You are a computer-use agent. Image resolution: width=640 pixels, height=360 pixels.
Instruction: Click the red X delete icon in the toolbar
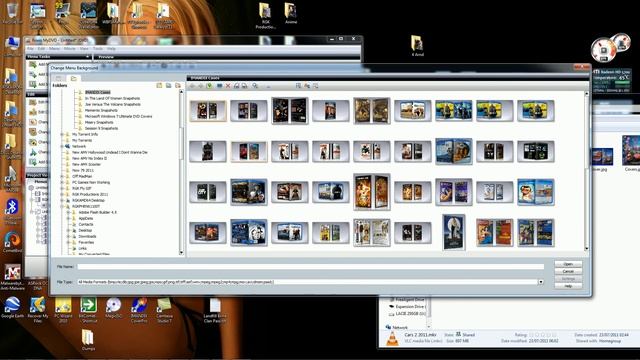(x=228, y=86)
